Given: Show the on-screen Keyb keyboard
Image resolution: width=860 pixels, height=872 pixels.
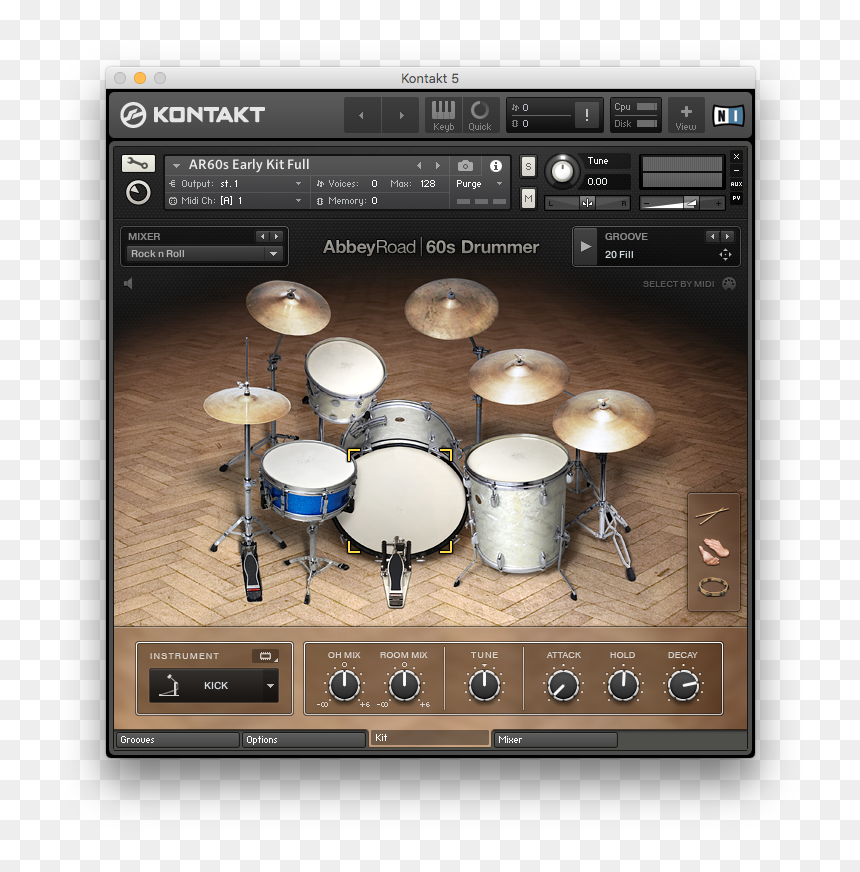Looking at the screenshot, I should click(x=443, y=115).
